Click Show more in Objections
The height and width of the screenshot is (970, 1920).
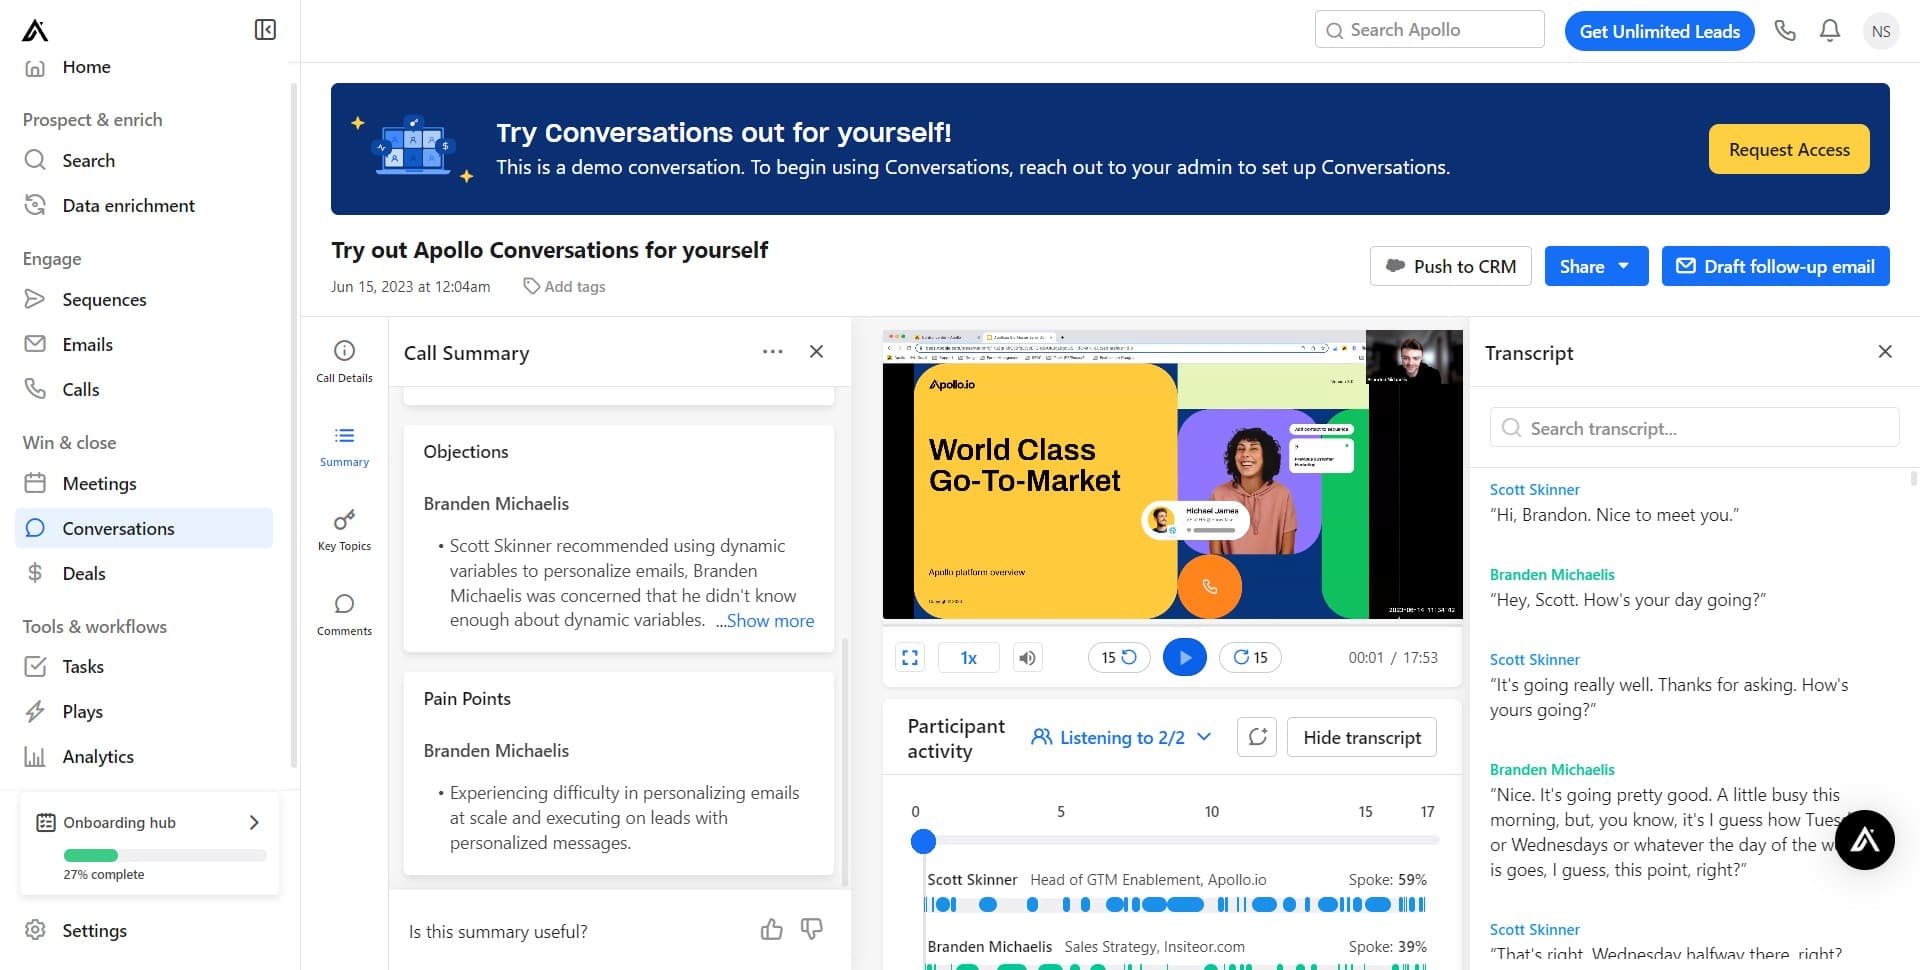tap(770, 621)
